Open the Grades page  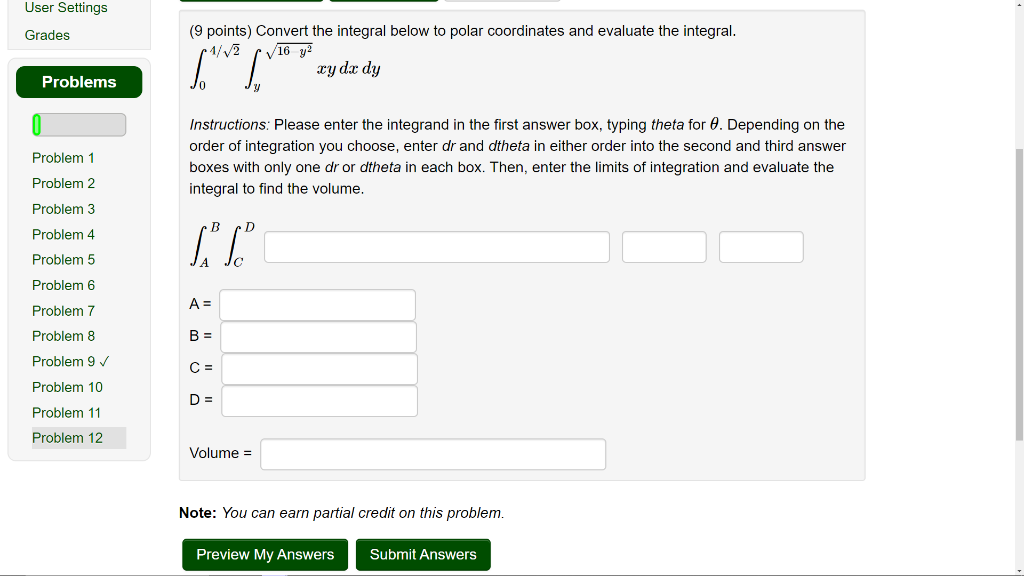coord(44,34)
